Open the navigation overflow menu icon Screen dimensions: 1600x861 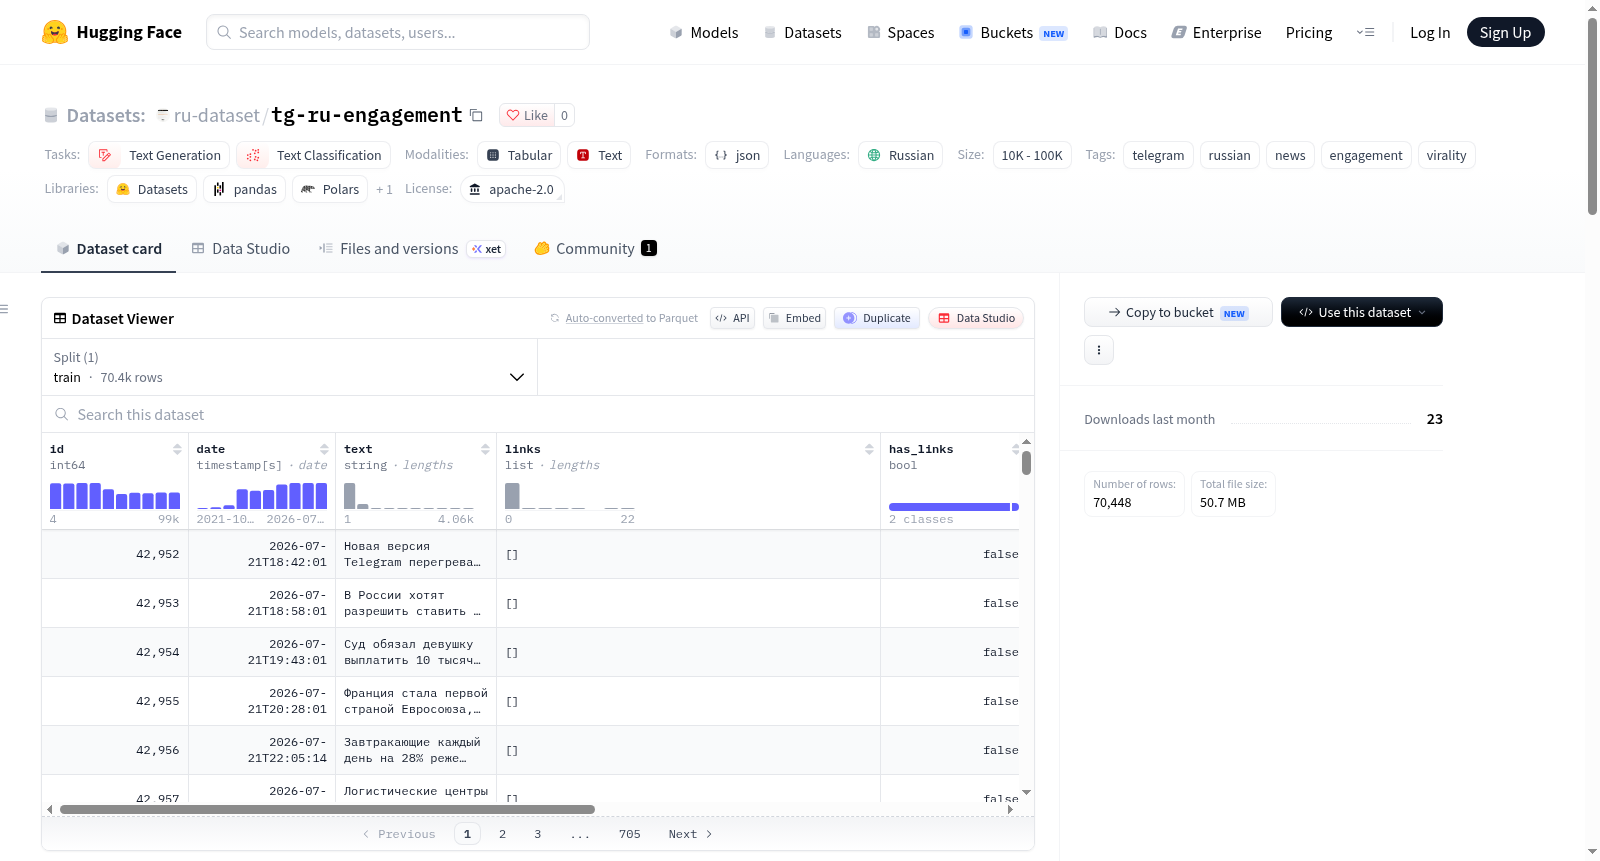tap(1365, 32)
